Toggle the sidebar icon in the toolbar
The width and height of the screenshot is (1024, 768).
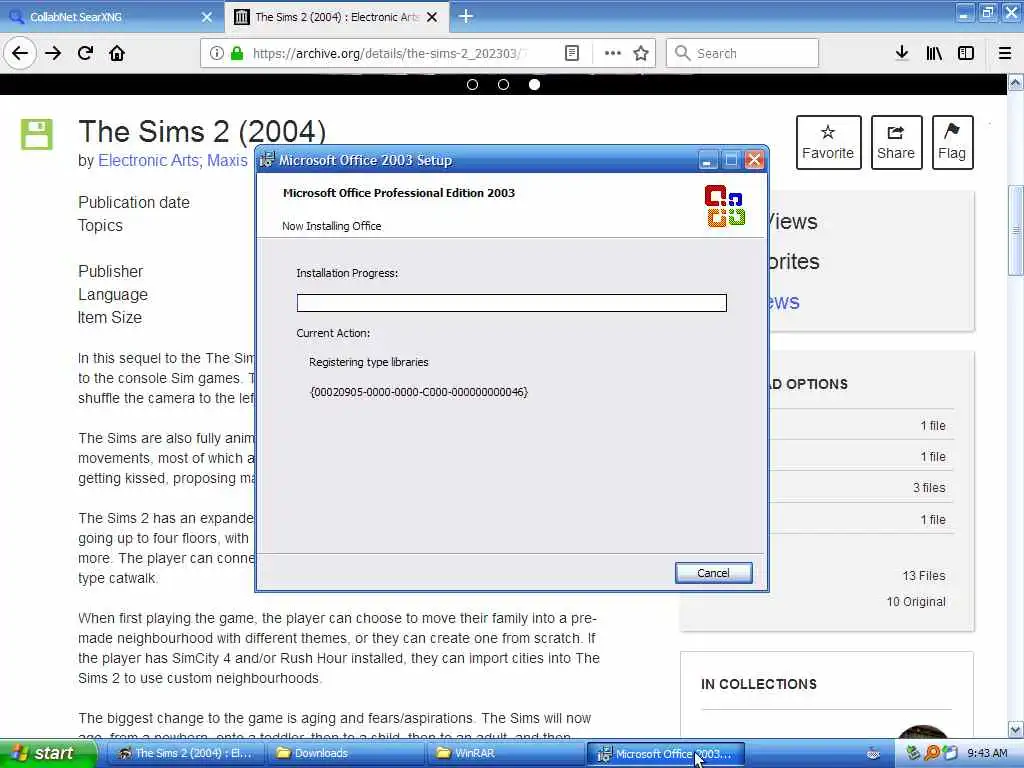(x=966, y=53)
